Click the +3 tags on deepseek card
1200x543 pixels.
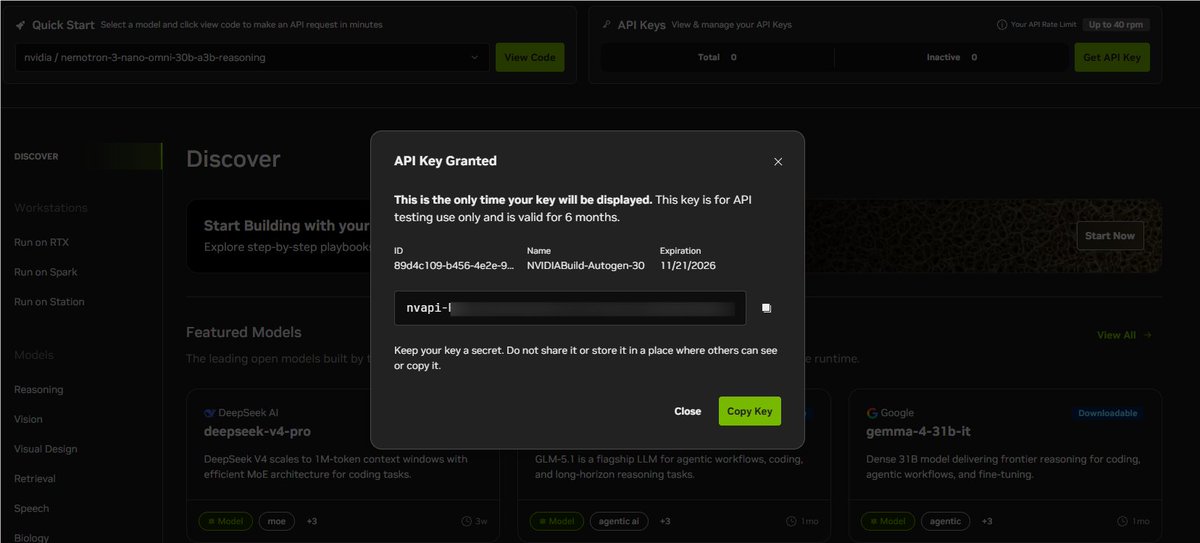tap(312, 521)
